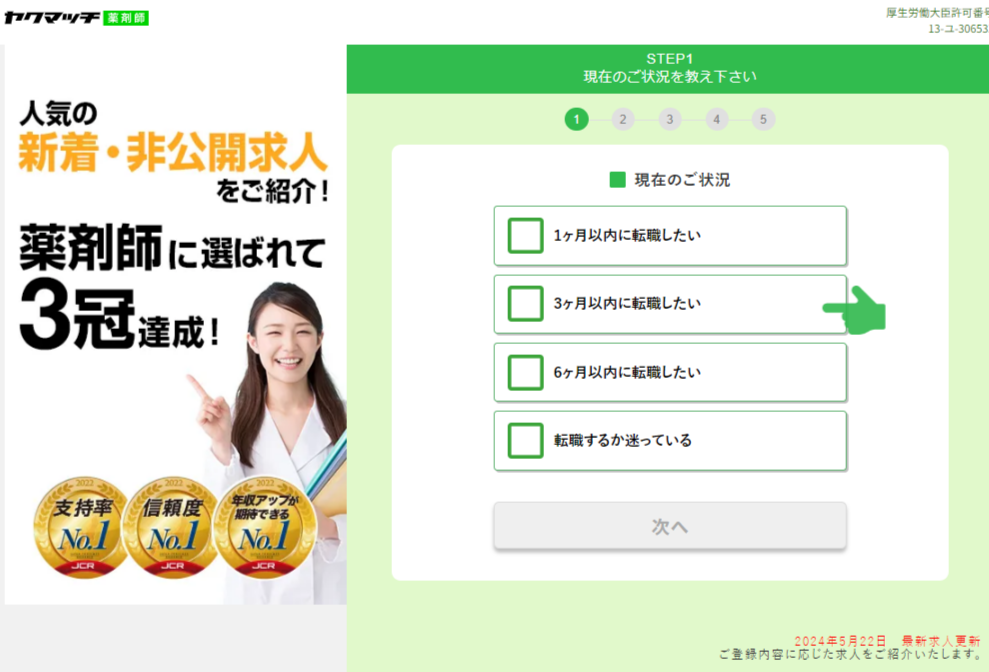Click the green pointing hand icon
This screenshot has width=989, height=672.
(854, 310)
